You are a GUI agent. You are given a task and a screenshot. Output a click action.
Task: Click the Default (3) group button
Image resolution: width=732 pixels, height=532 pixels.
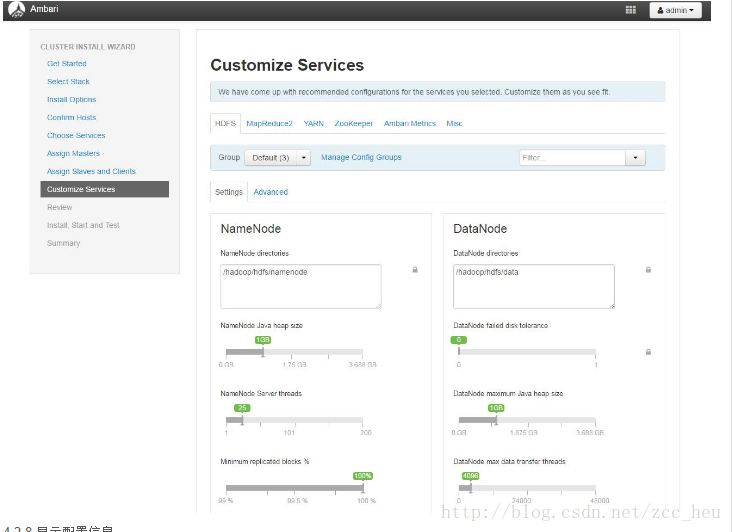[271, 158]
